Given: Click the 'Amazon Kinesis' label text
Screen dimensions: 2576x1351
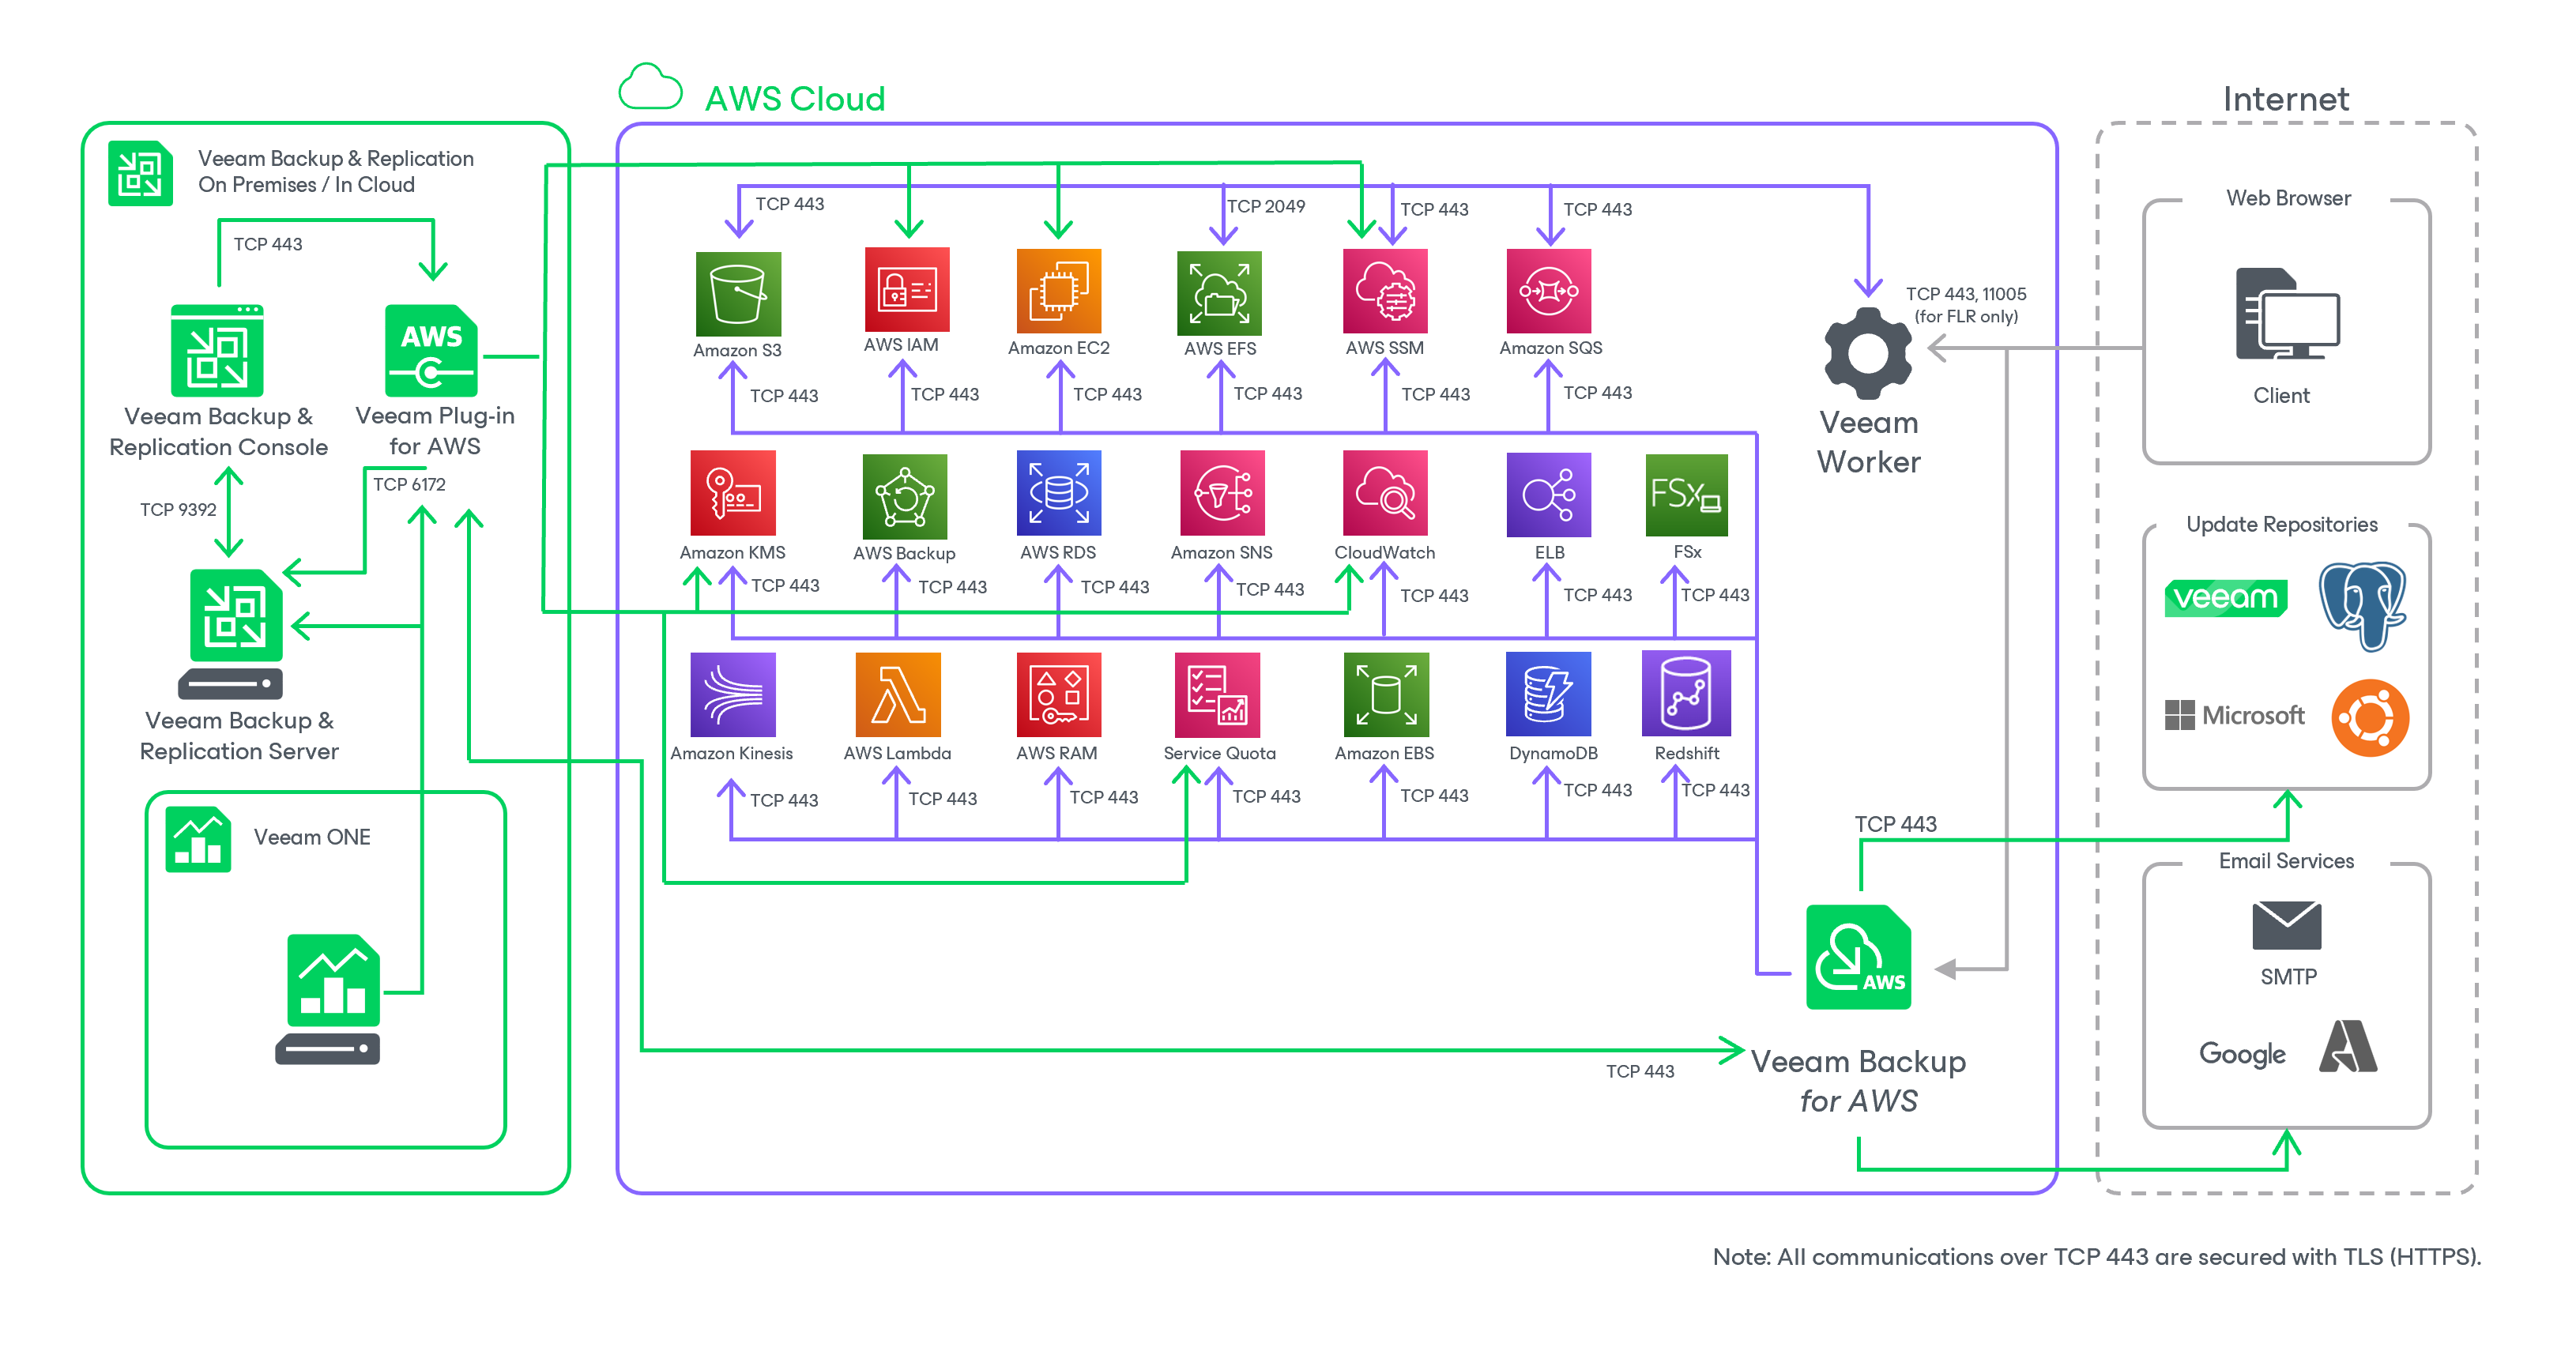Looking at the screenshot, I should [x=731, y=753].
